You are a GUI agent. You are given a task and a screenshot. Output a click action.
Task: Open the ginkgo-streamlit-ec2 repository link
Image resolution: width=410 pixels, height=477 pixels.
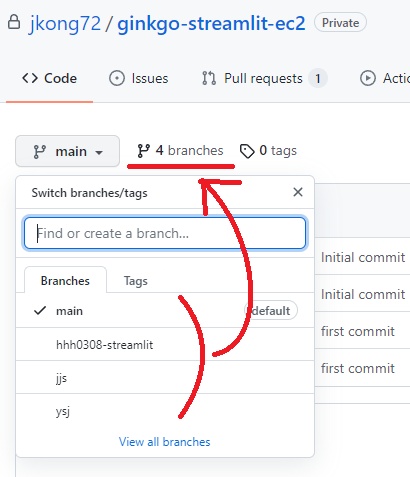pos(211,24)
